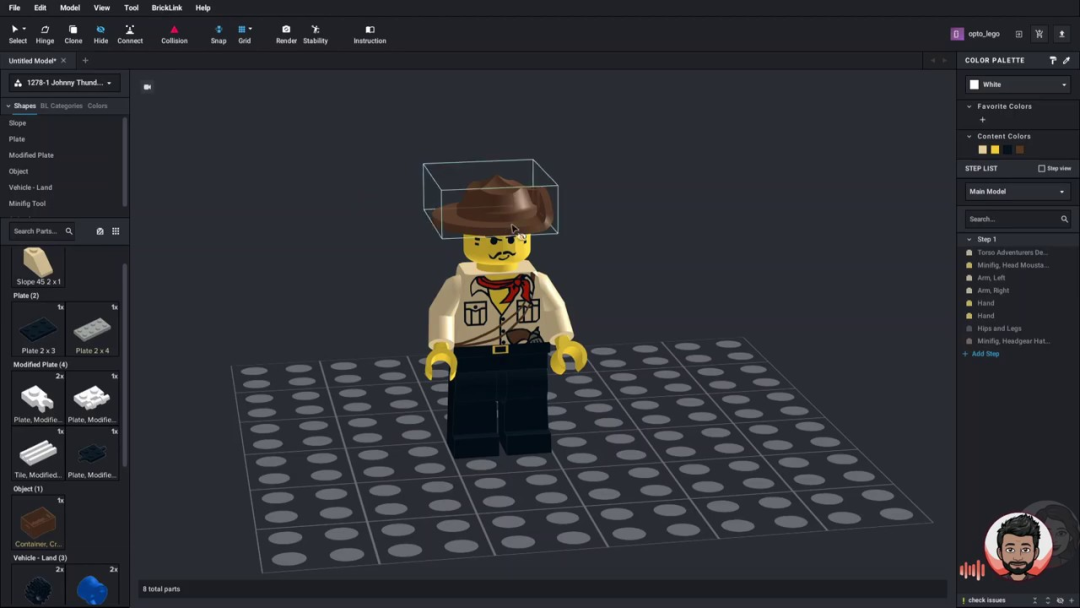
Task: Select the Vehicle - Land shape category
Action: coord(30,187)
